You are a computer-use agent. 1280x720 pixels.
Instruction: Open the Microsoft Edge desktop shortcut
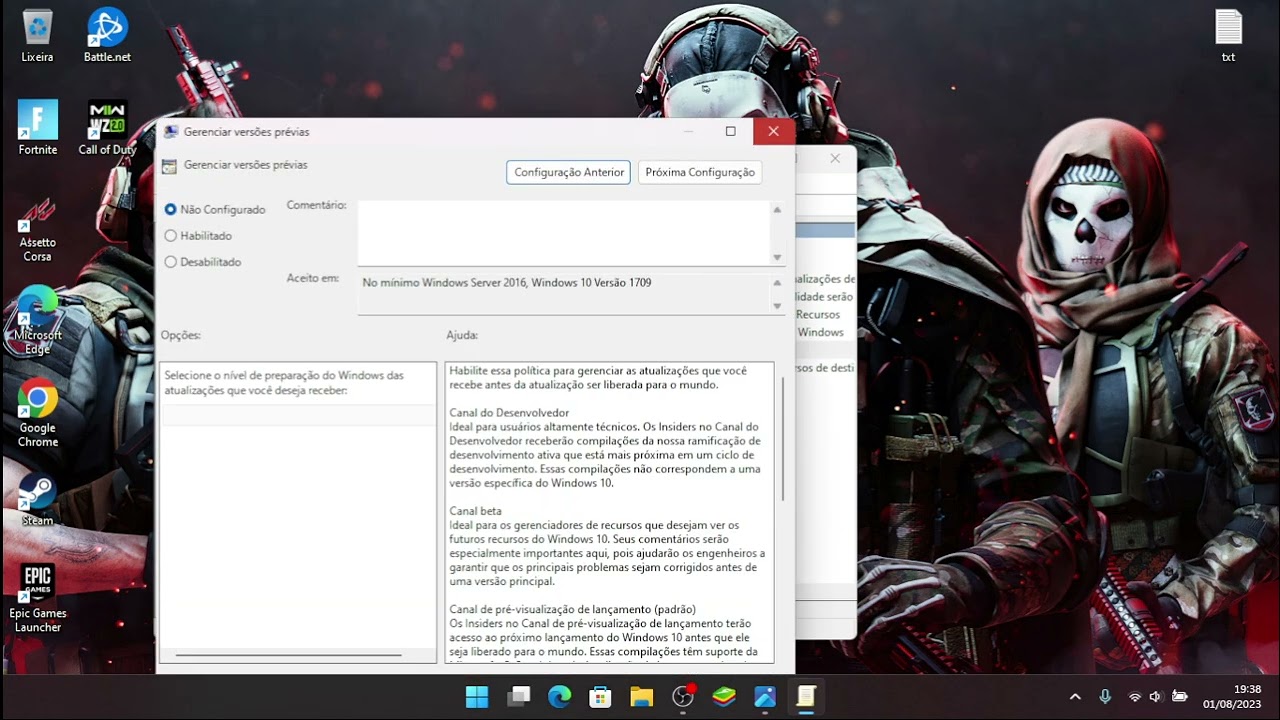click(38, 320)
